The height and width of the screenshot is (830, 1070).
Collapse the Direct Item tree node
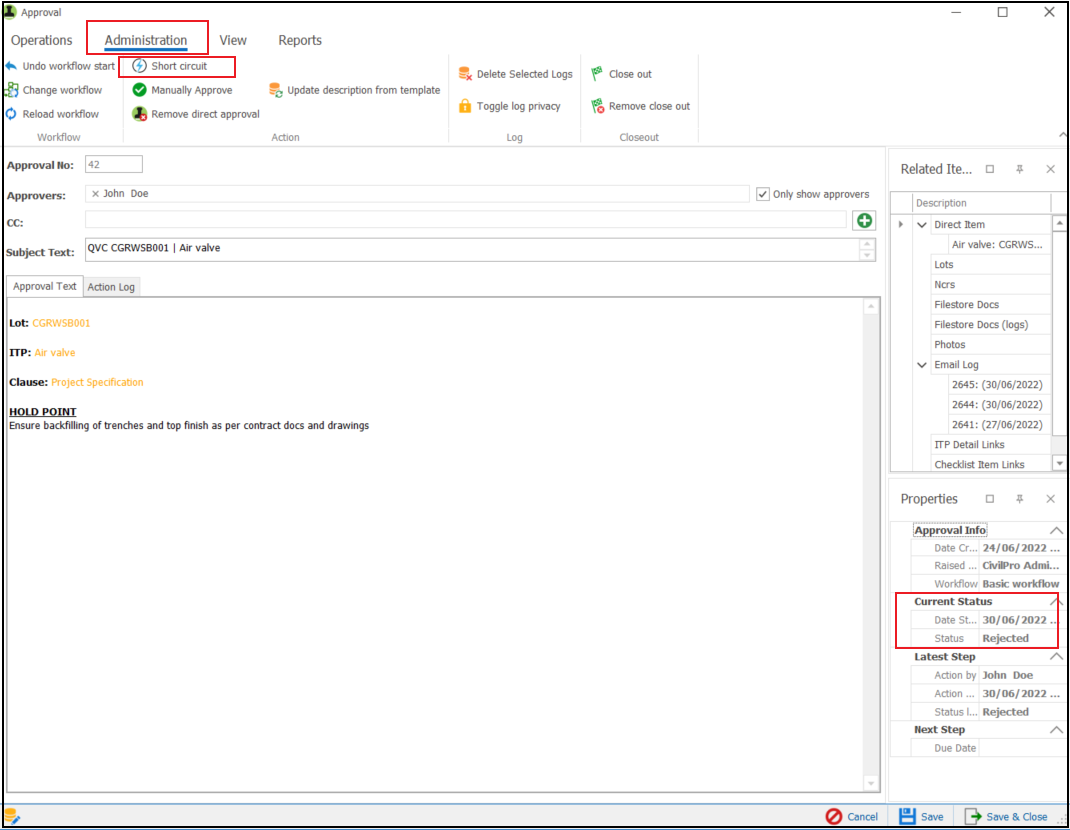click(x=922, y=225)
